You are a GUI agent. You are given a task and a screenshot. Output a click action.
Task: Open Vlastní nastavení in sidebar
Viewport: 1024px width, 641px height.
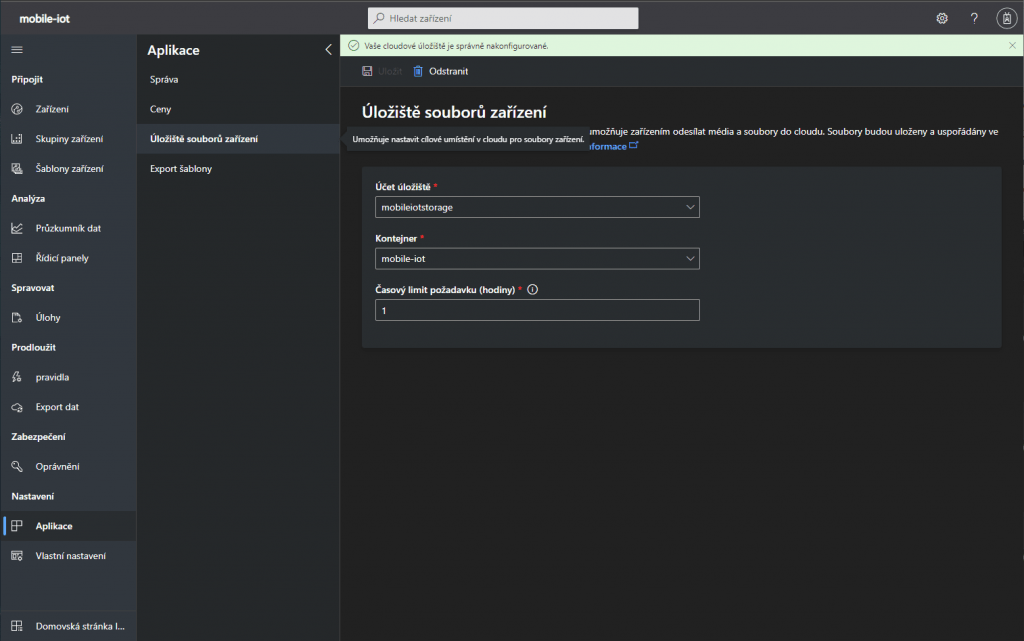71,556
